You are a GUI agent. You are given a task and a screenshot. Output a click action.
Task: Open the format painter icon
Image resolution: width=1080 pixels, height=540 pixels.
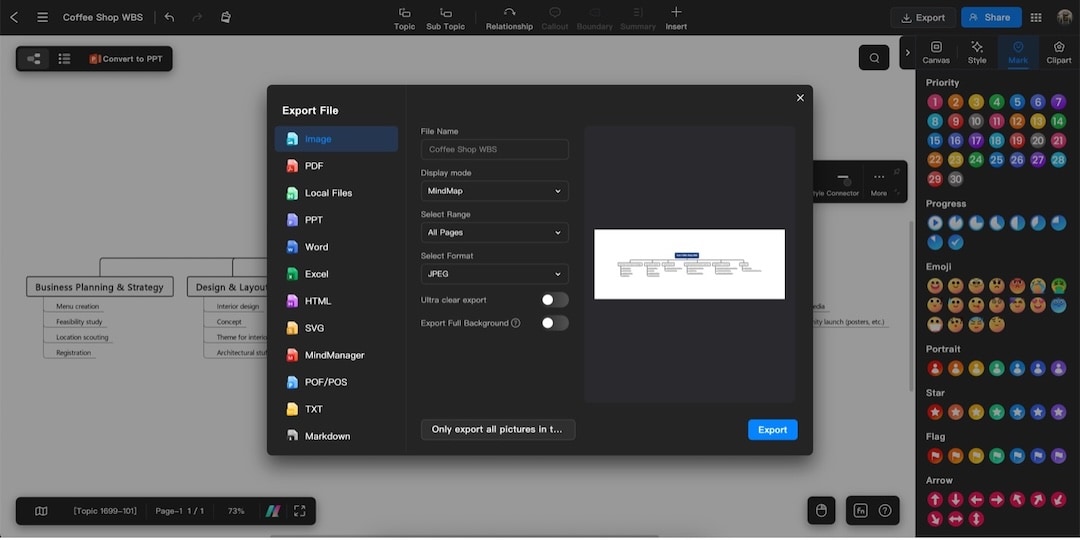click(226, 17)
